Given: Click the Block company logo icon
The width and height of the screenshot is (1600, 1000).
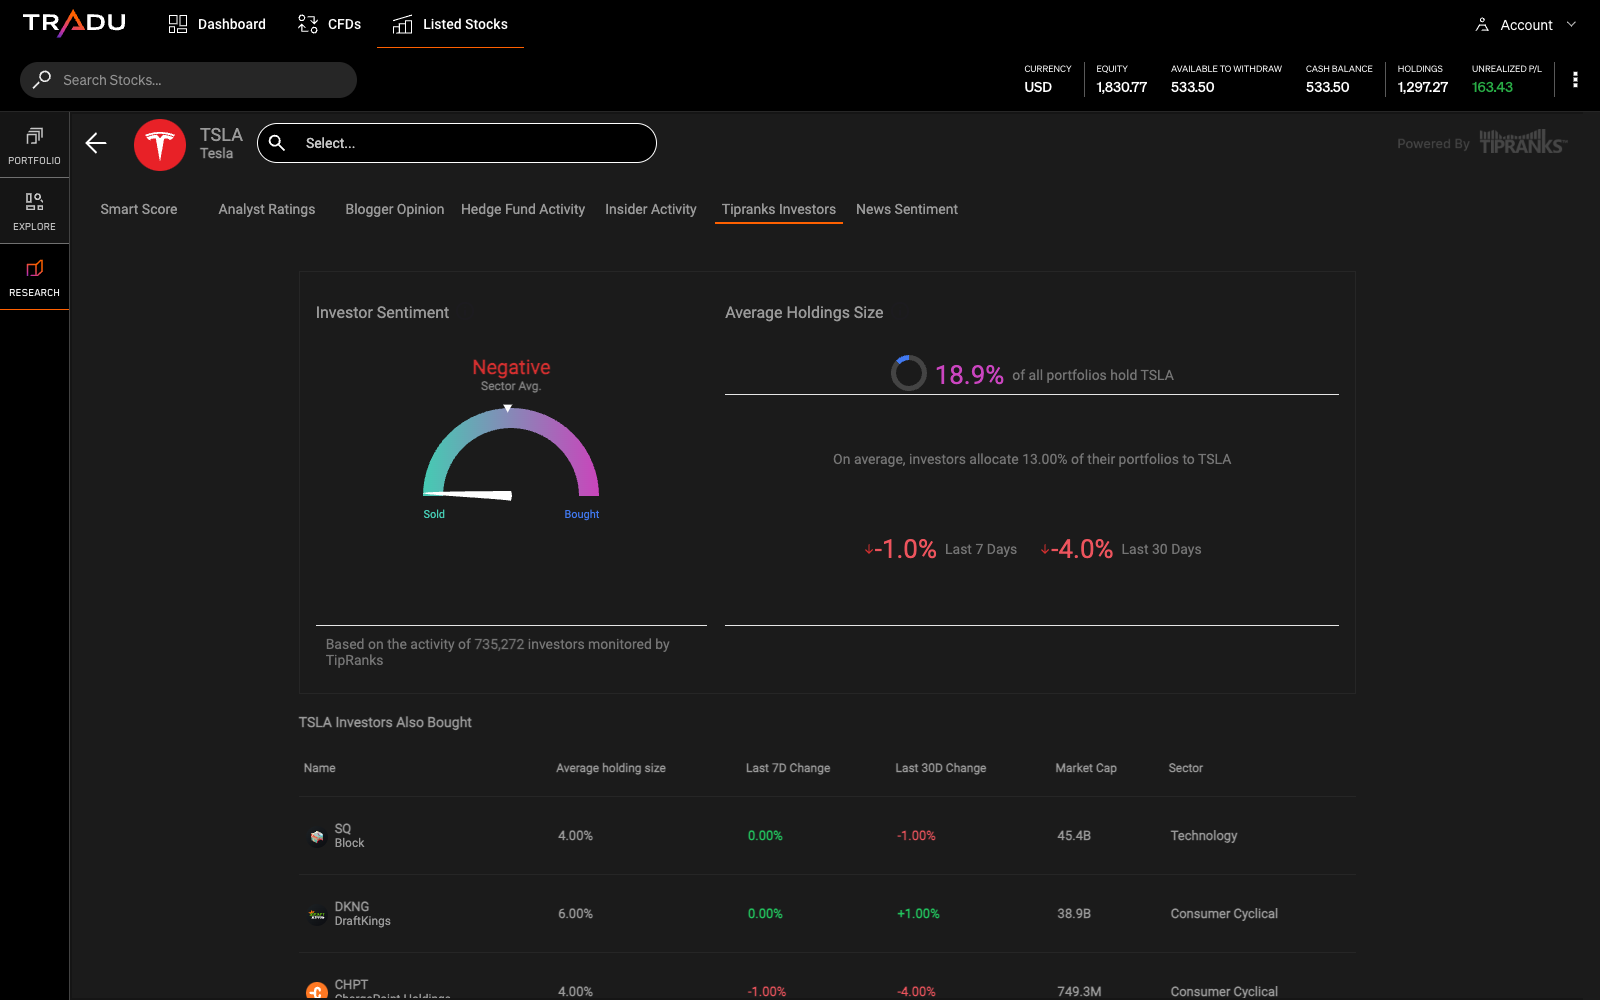Looking at the screenshot, I should pos(317,836).
